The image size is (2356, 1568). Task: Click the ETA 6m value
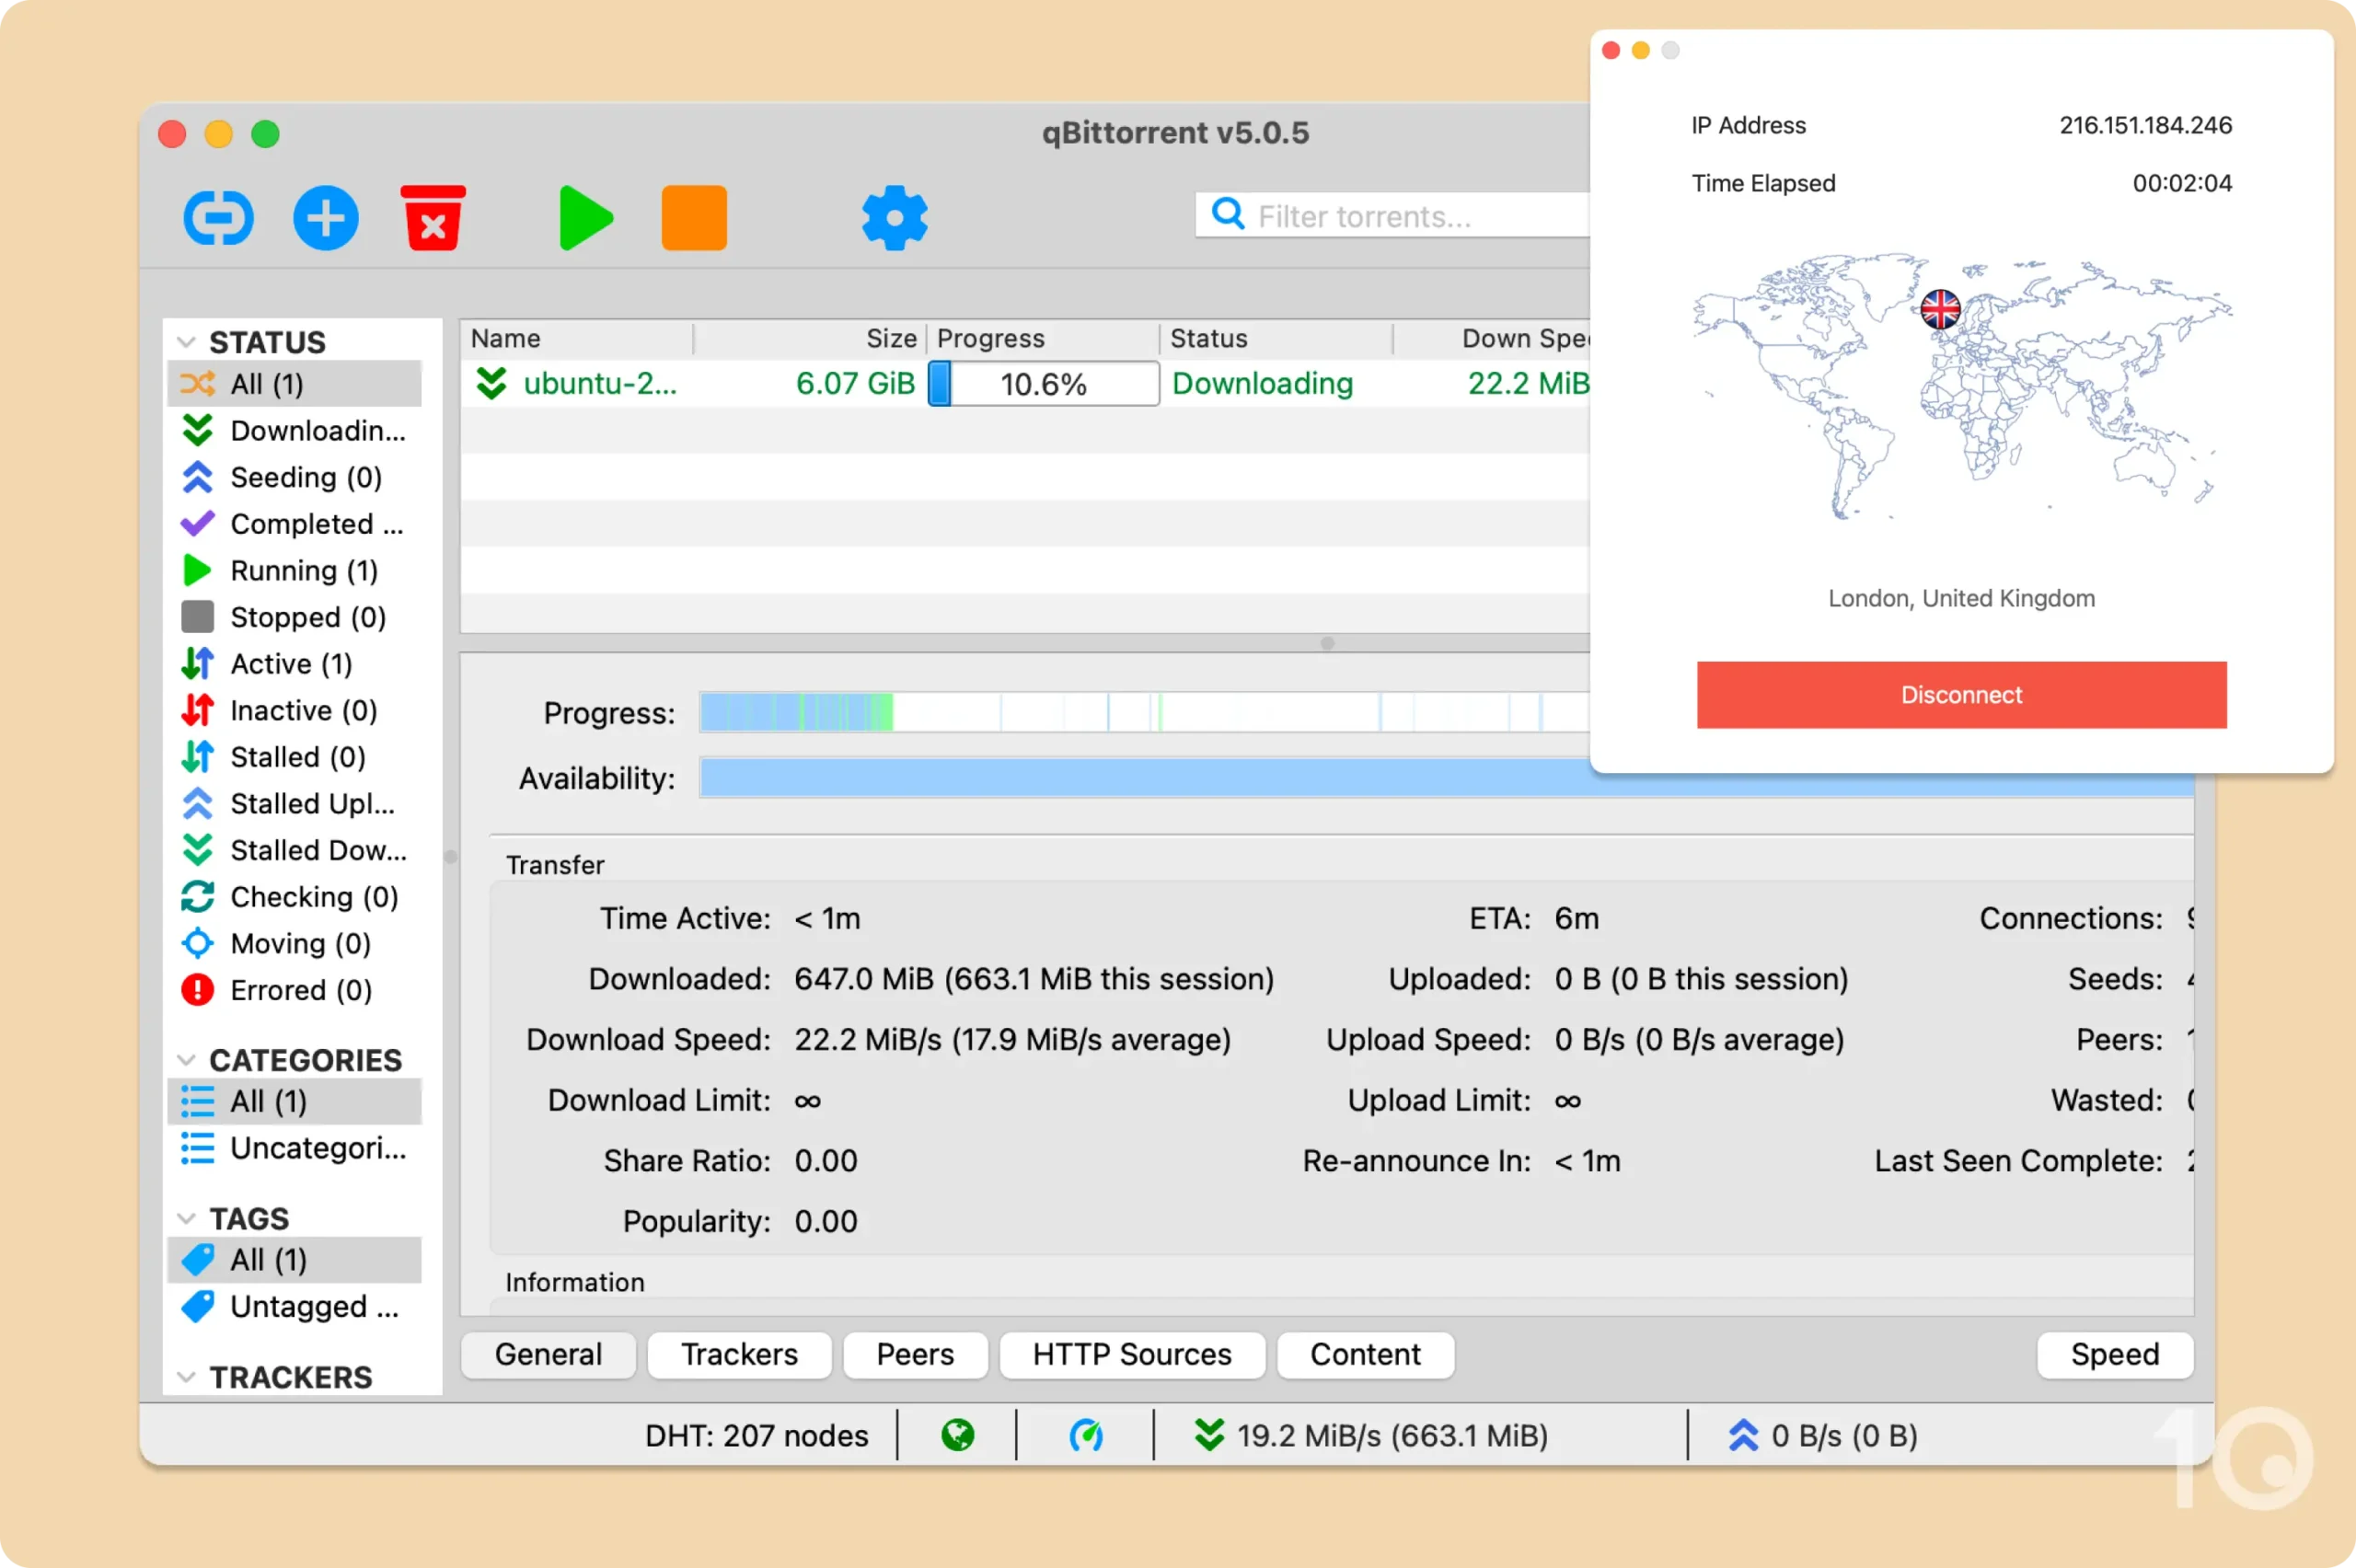click(1576, 919)
